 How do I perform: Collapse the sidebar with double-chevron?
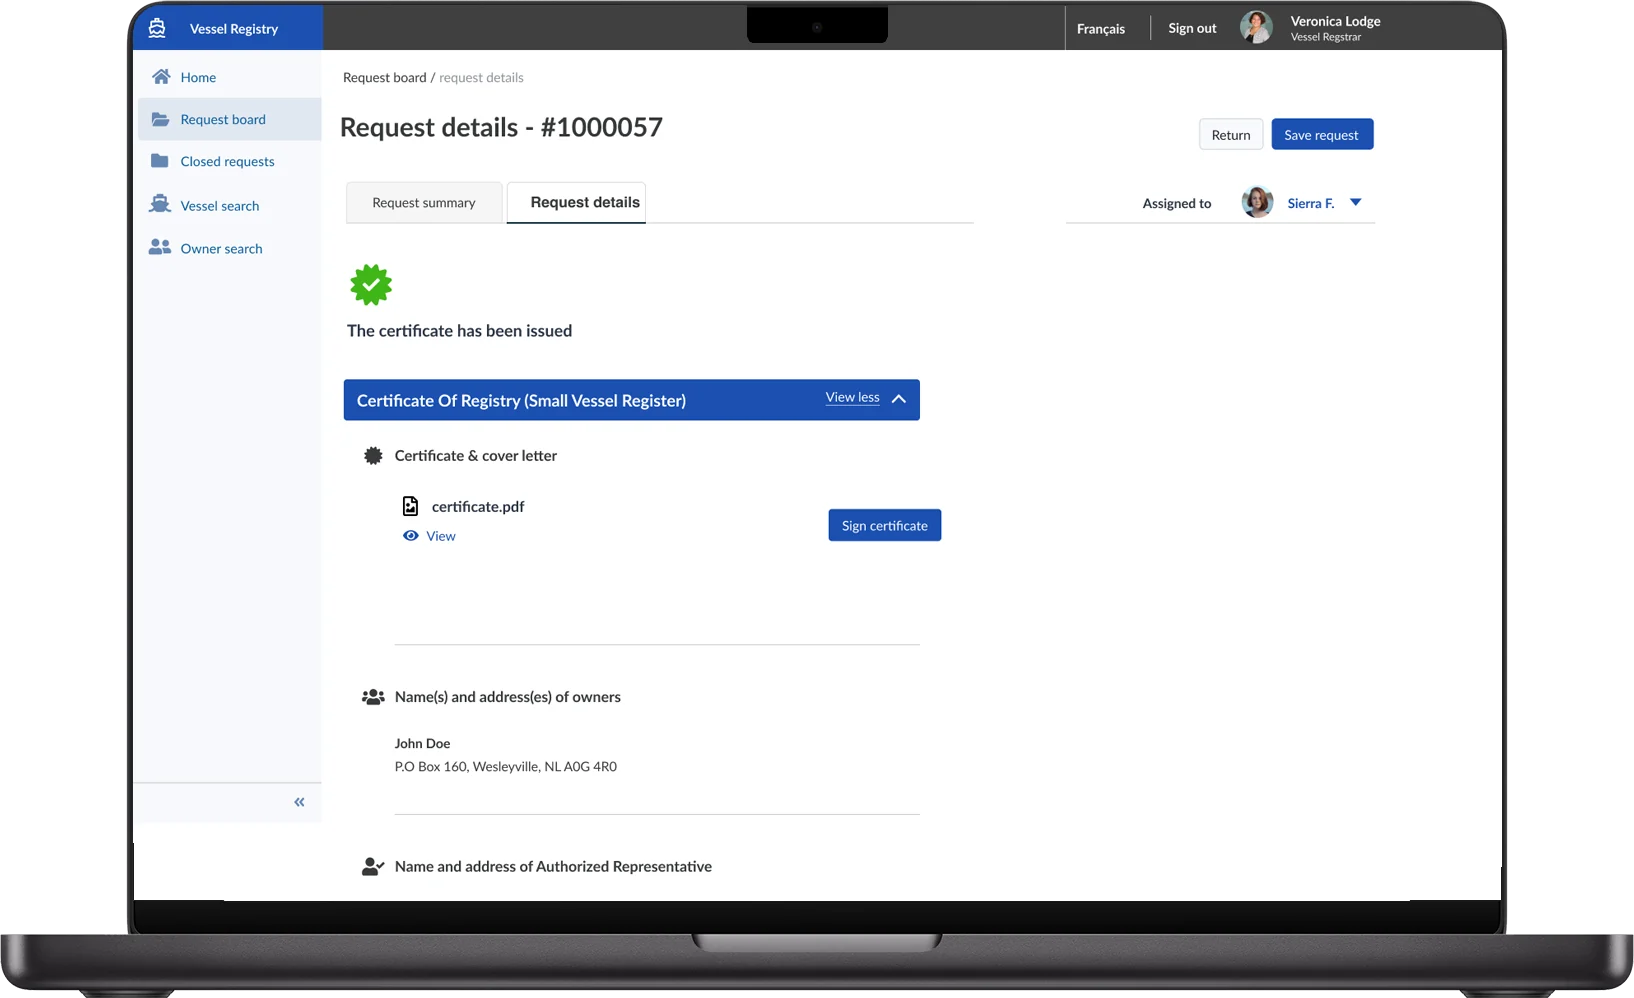[x=299, y=802]
